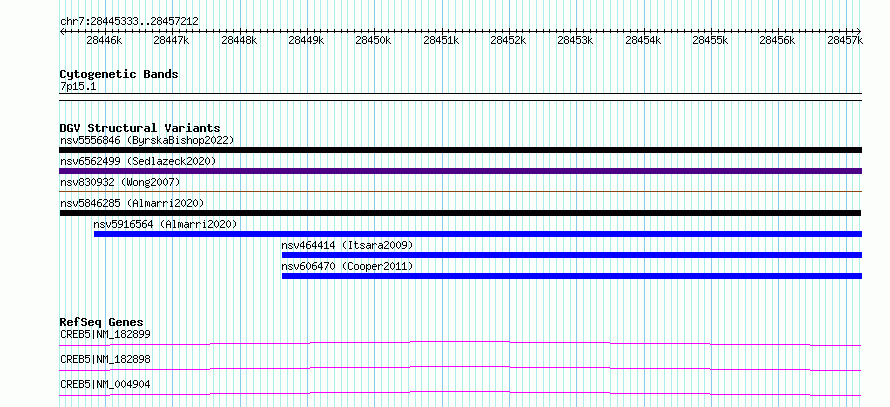Click the blue bar under nsv464414

click(x=572, y=255)
